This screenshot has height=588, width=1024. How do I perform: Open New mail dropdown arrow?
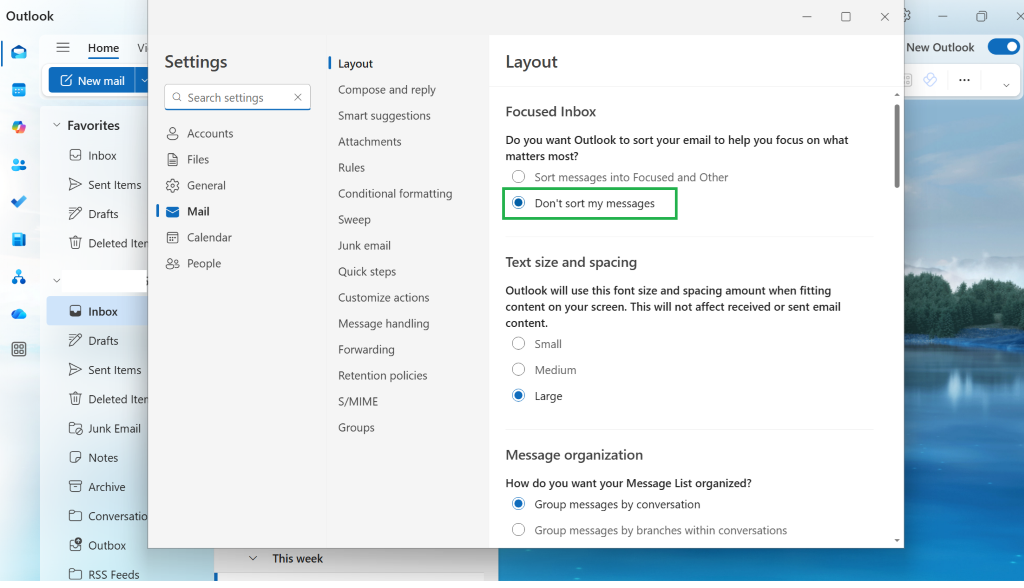pyautogui.click(x=142, y=80)
